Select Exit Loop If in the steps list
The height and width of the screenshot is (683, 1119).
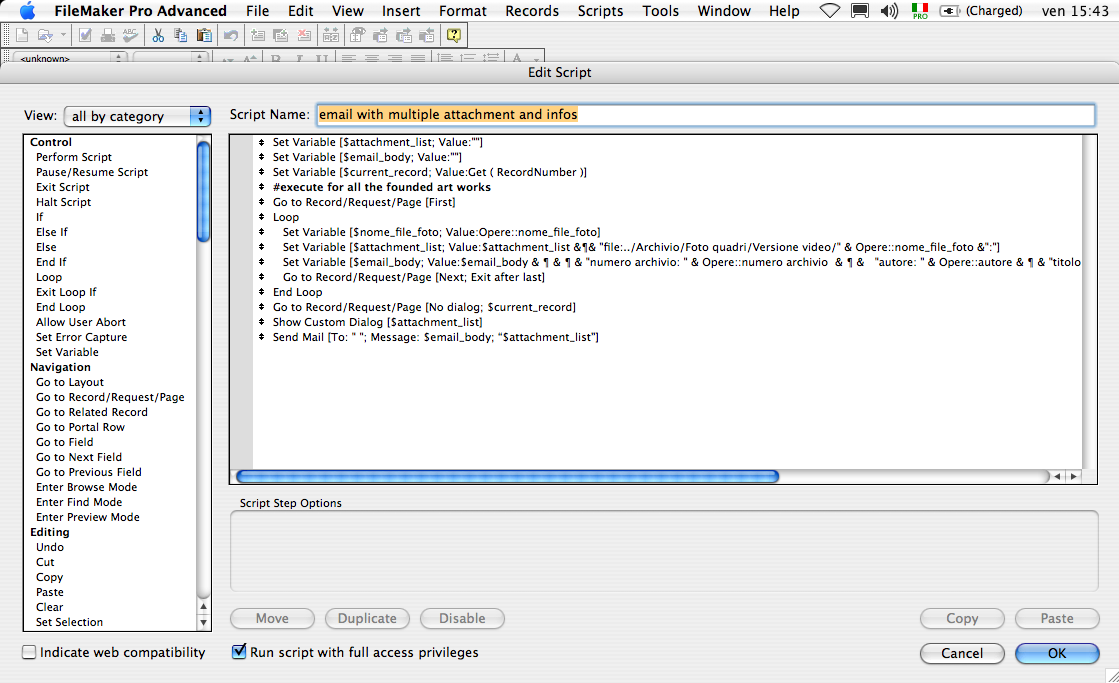[66, 292]
